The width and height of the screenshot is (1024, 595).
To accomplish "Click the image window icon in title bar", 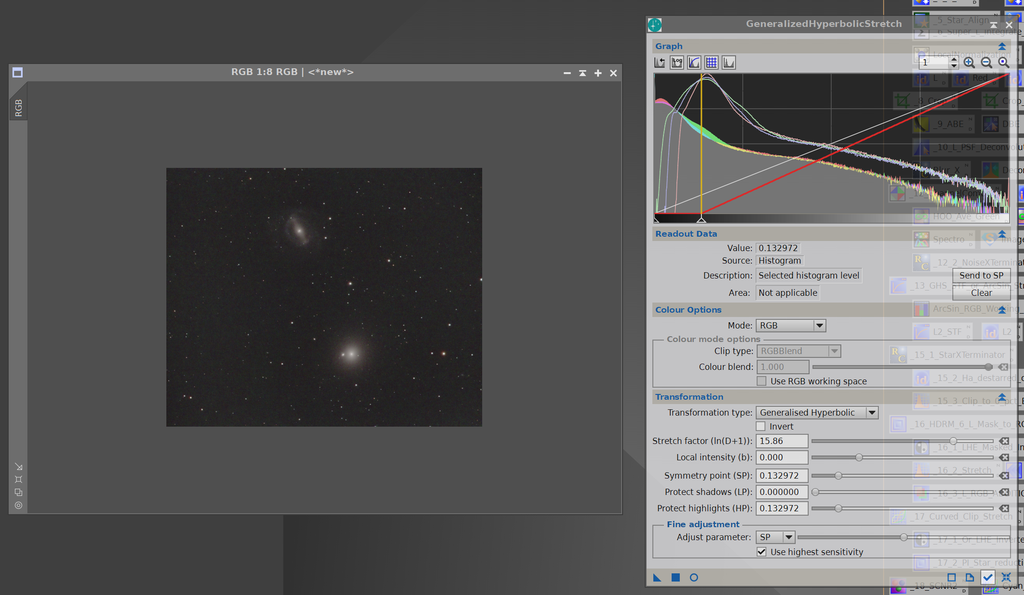I will [18, 72].
